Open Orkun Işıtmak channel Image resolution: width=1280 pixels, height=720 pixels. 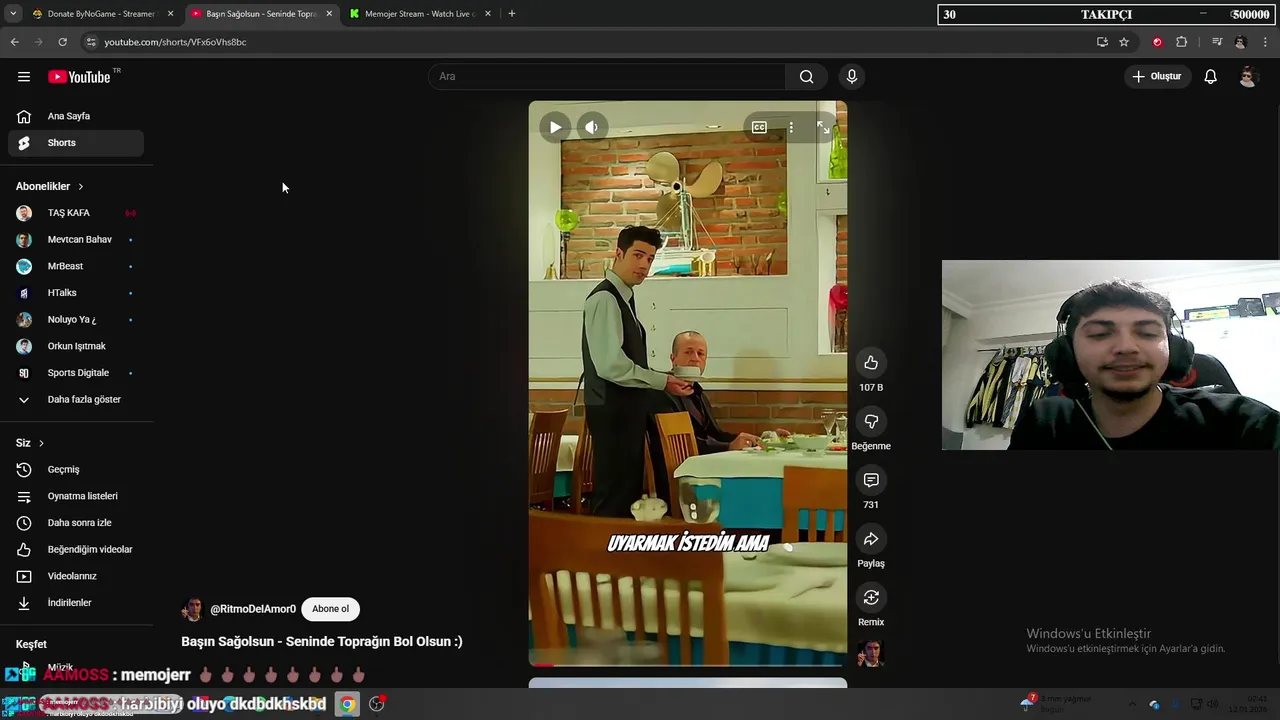76,346
